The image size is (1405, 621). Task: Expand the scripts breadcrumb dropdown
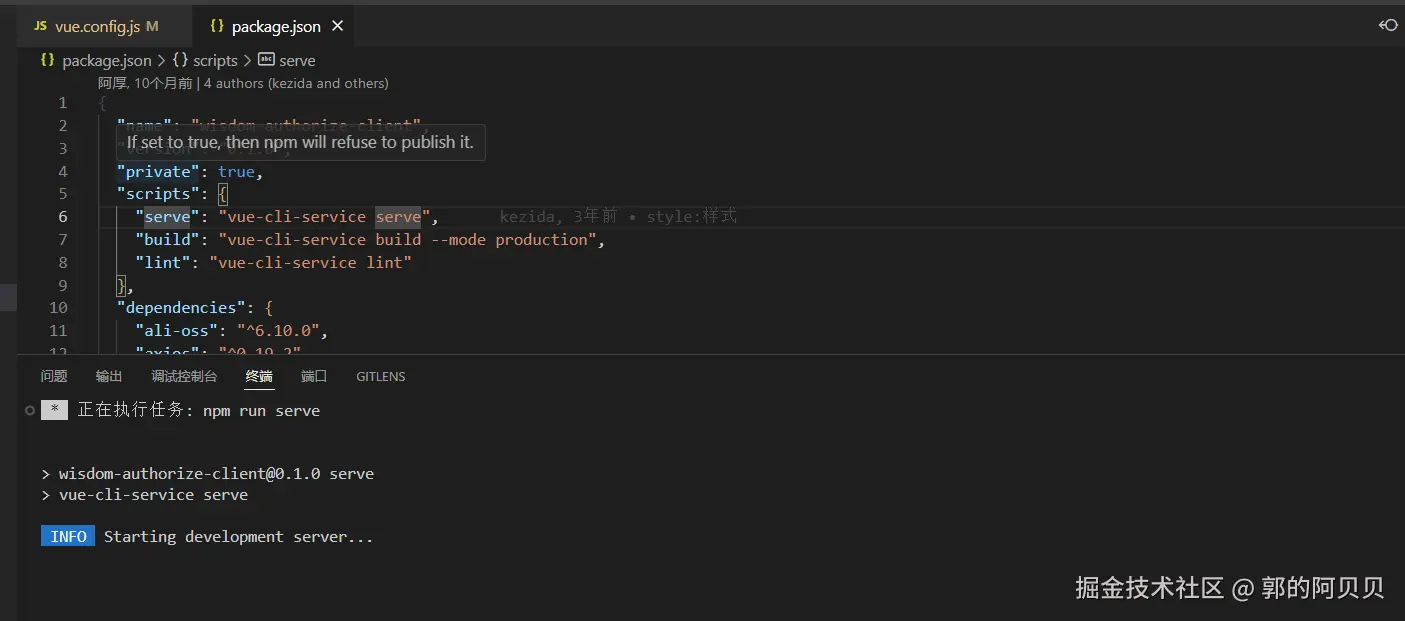tap(215, 60)
